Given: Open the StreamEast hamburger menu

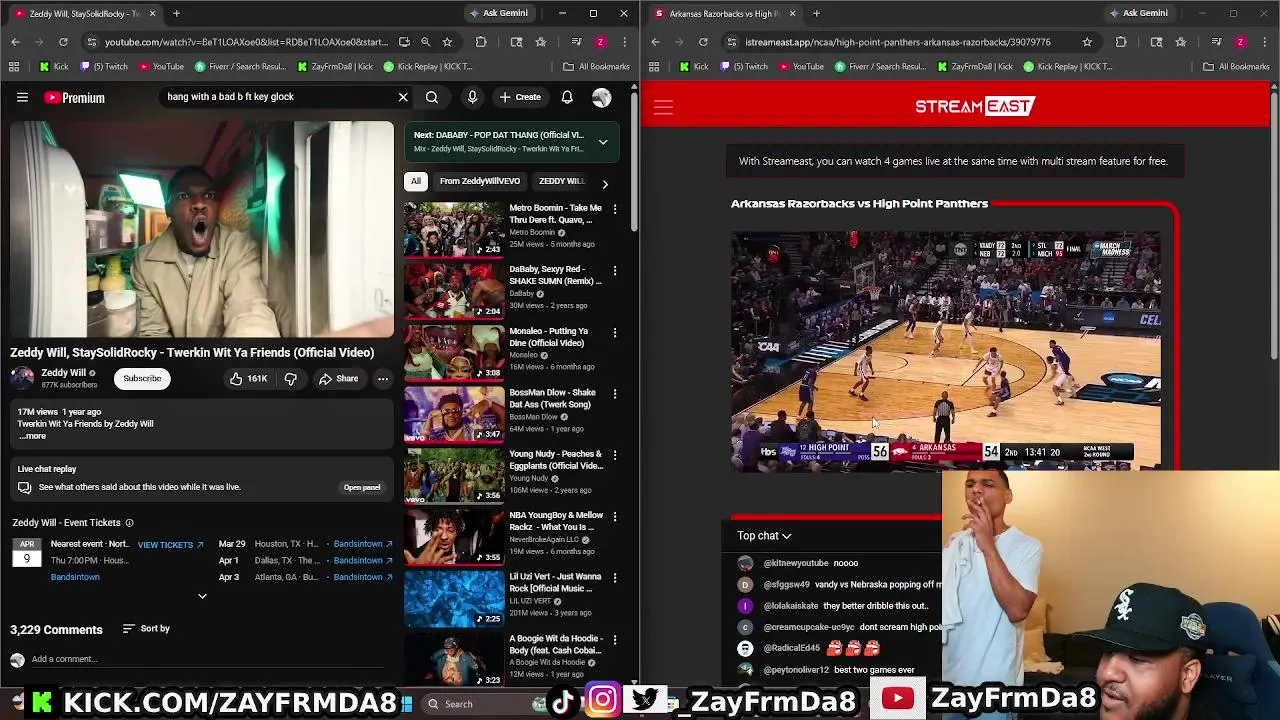Looking at the screenshot, I should [663, 107].
